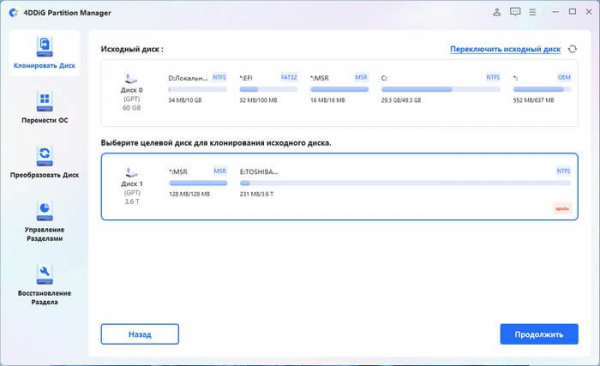
Task: Click the 3.6 T capacity text under Диск 1
Action: pos(132,202)
